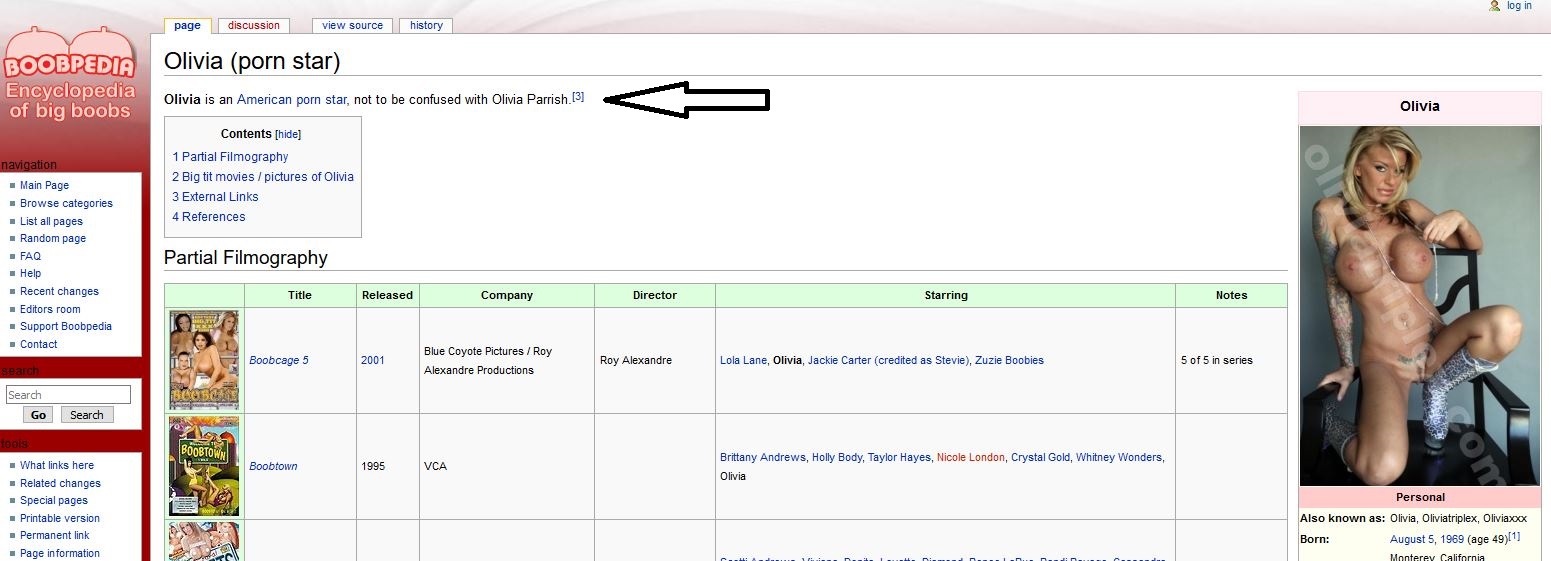The height and width of the screenshot is (561, 1551).
Task: Open the Boobtown title link
Action: 273,466
